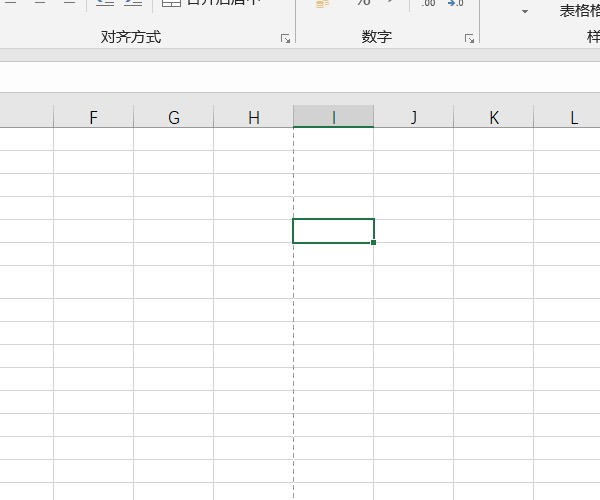Apply percent style number format

point(362,3)
